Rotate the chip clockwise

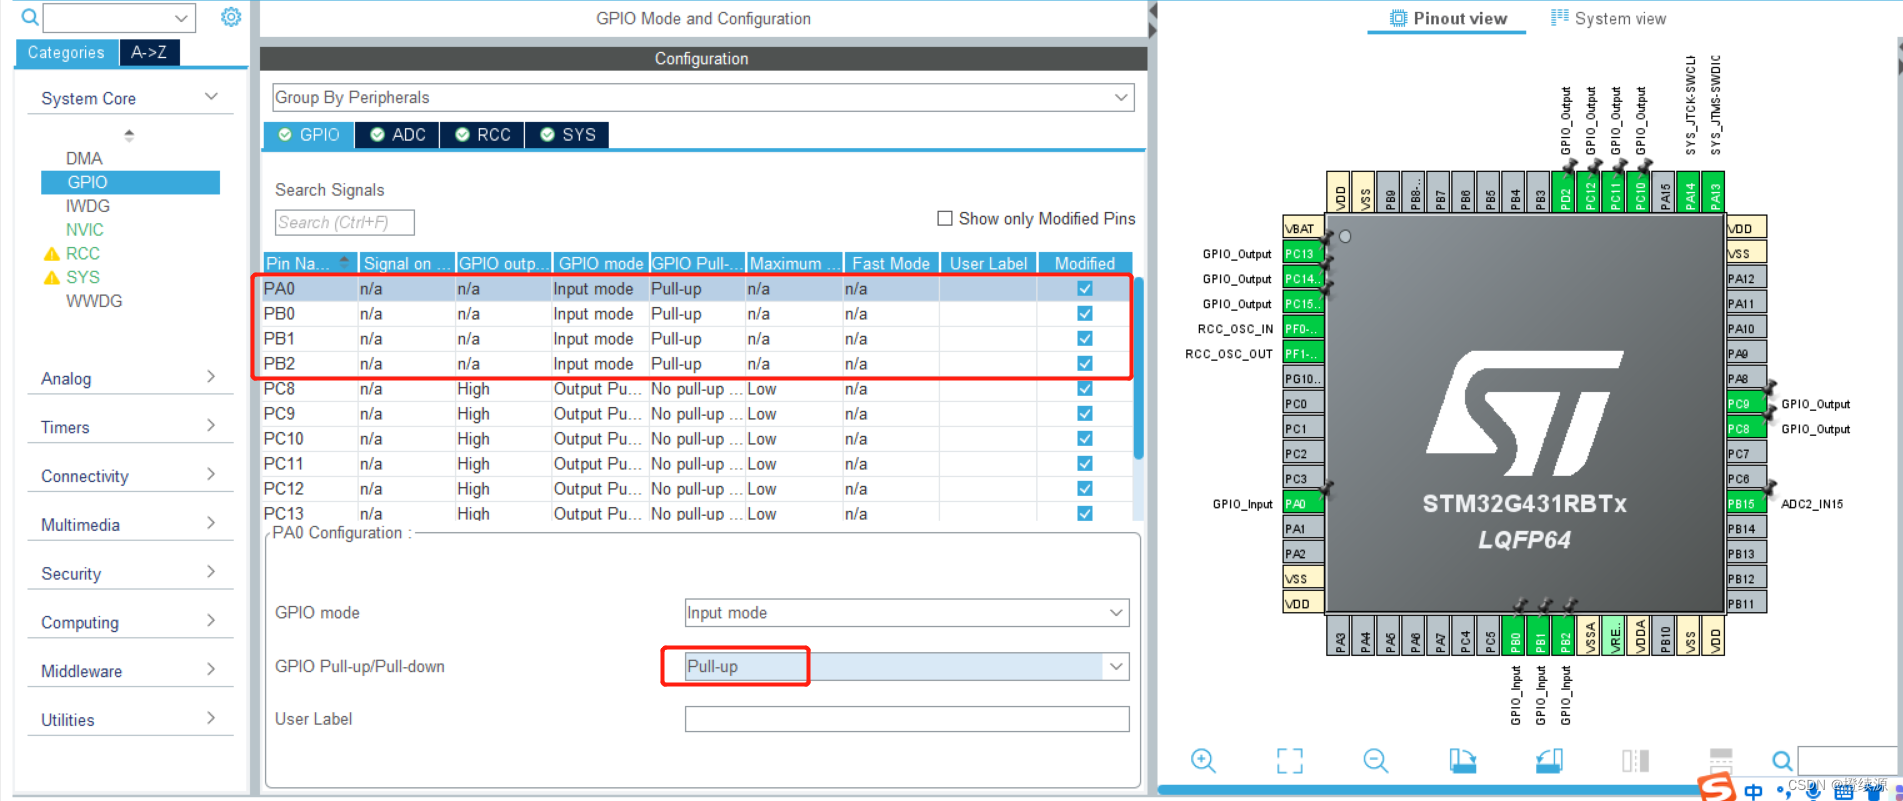click(x=1463, y=761)
